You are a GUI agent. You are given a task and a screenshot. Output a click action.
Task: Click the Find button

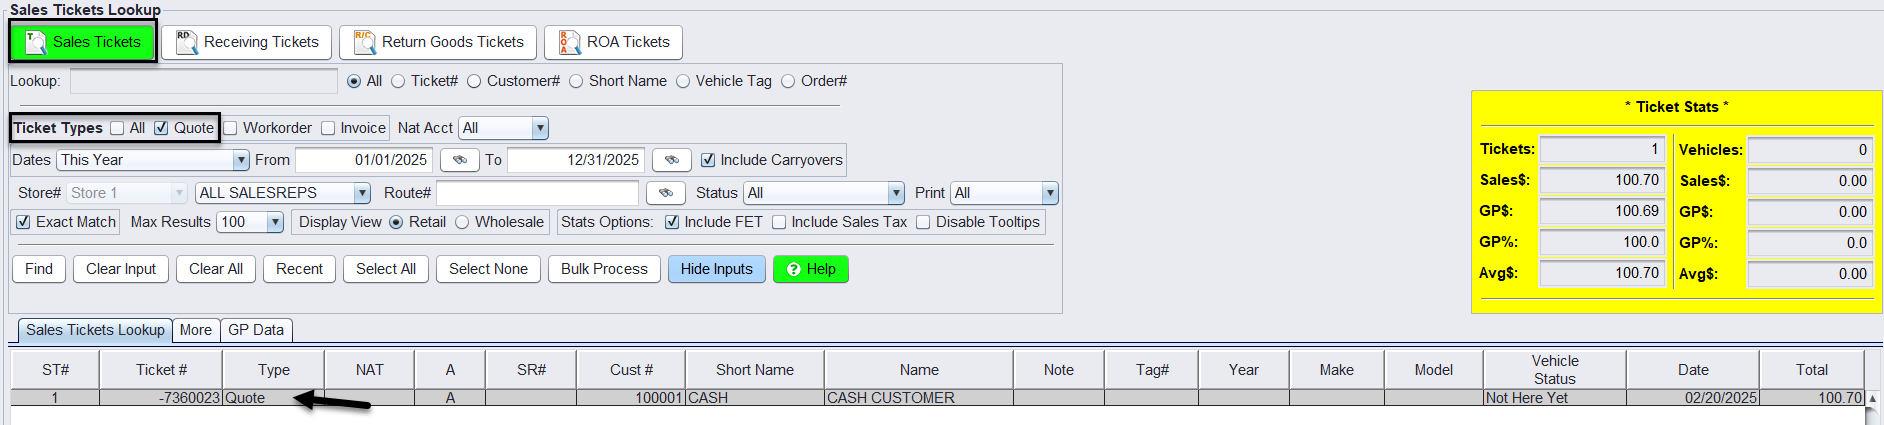39,269
